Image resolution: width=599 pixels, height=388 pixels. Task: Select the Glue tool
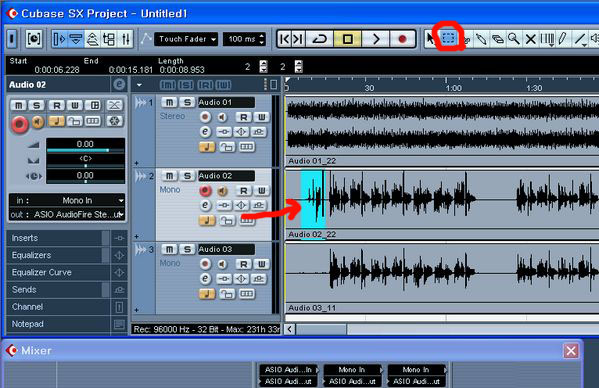pyautogui.click(x=481, y=39)
